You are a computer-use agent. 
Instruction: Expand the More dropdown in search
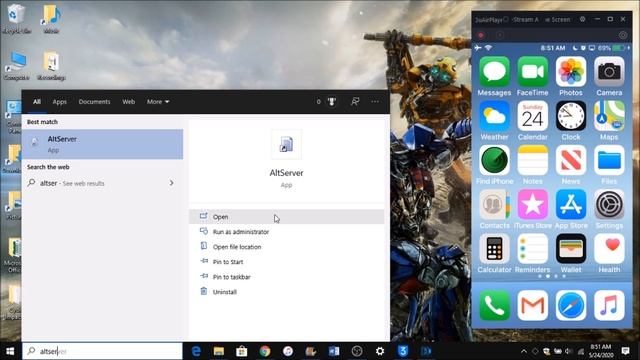pyautogui.click(x=158, y=102)
